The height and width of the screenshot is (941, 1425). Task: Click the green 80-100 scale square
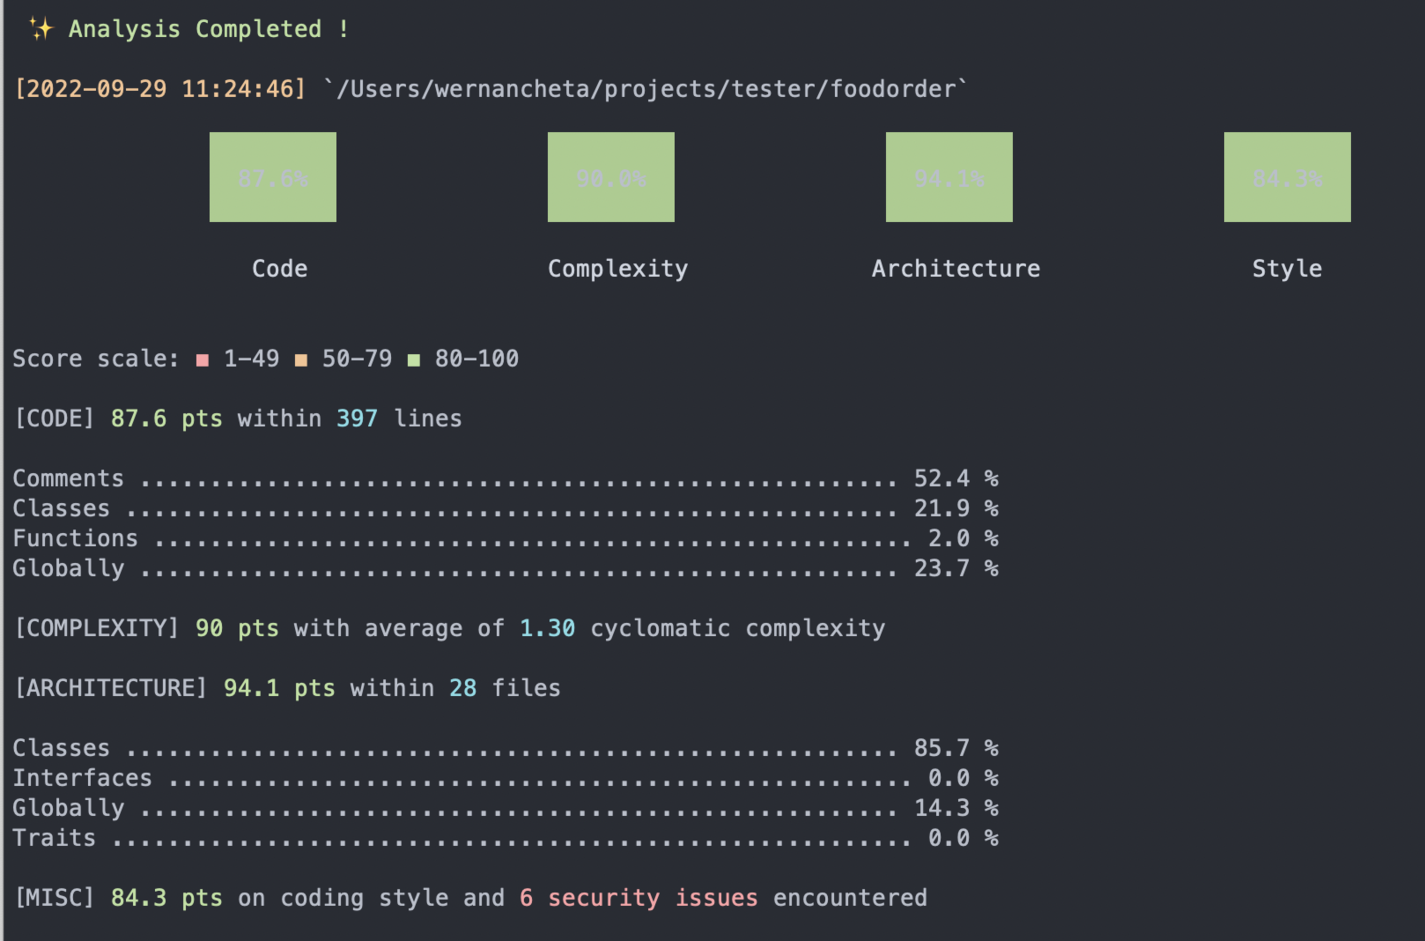[416, 358]
